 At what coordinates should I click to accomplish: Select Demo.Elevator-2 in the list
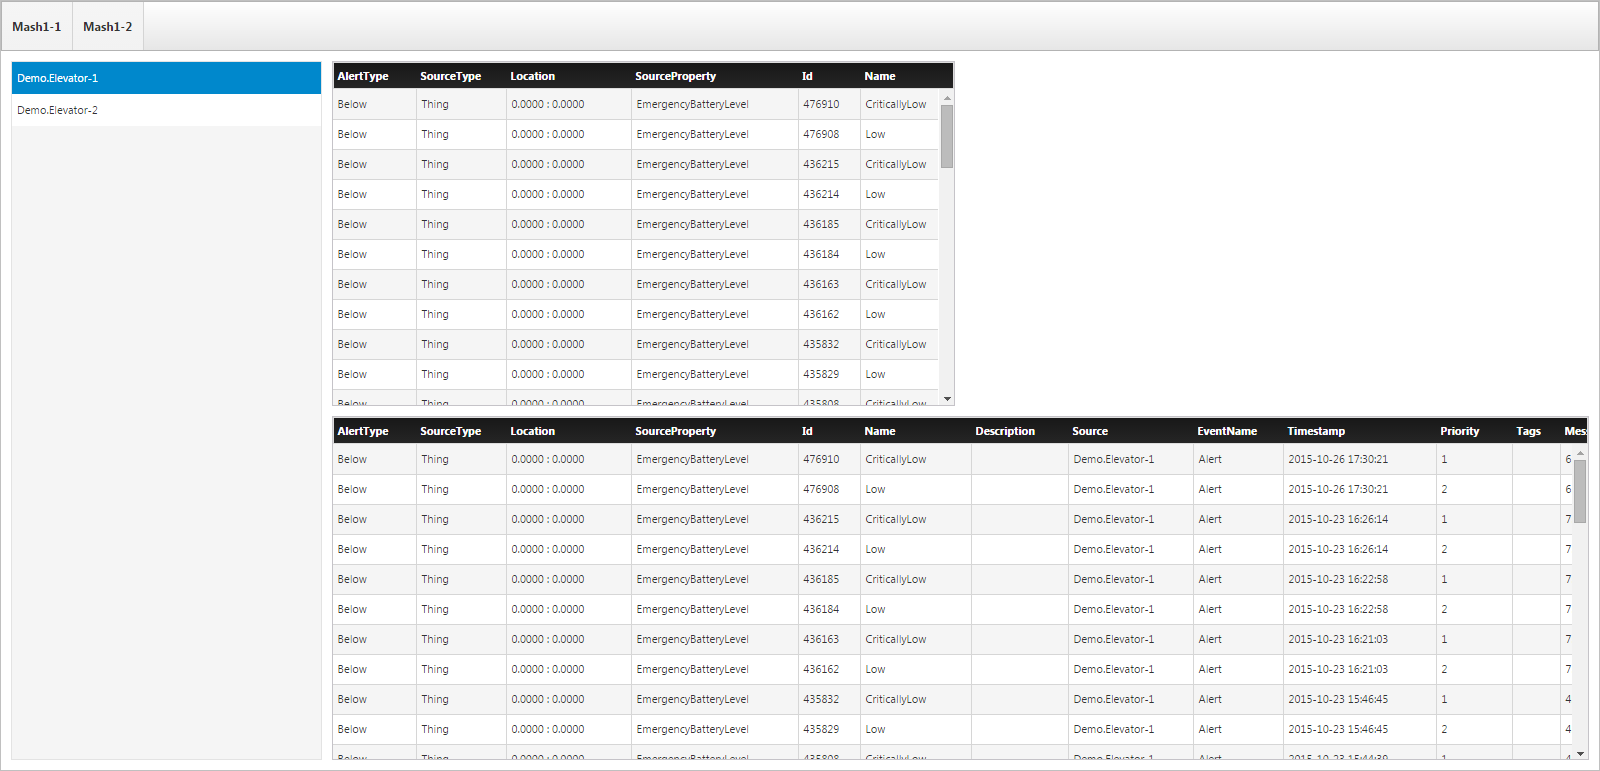pyautogui.click(x=166, y=110)
